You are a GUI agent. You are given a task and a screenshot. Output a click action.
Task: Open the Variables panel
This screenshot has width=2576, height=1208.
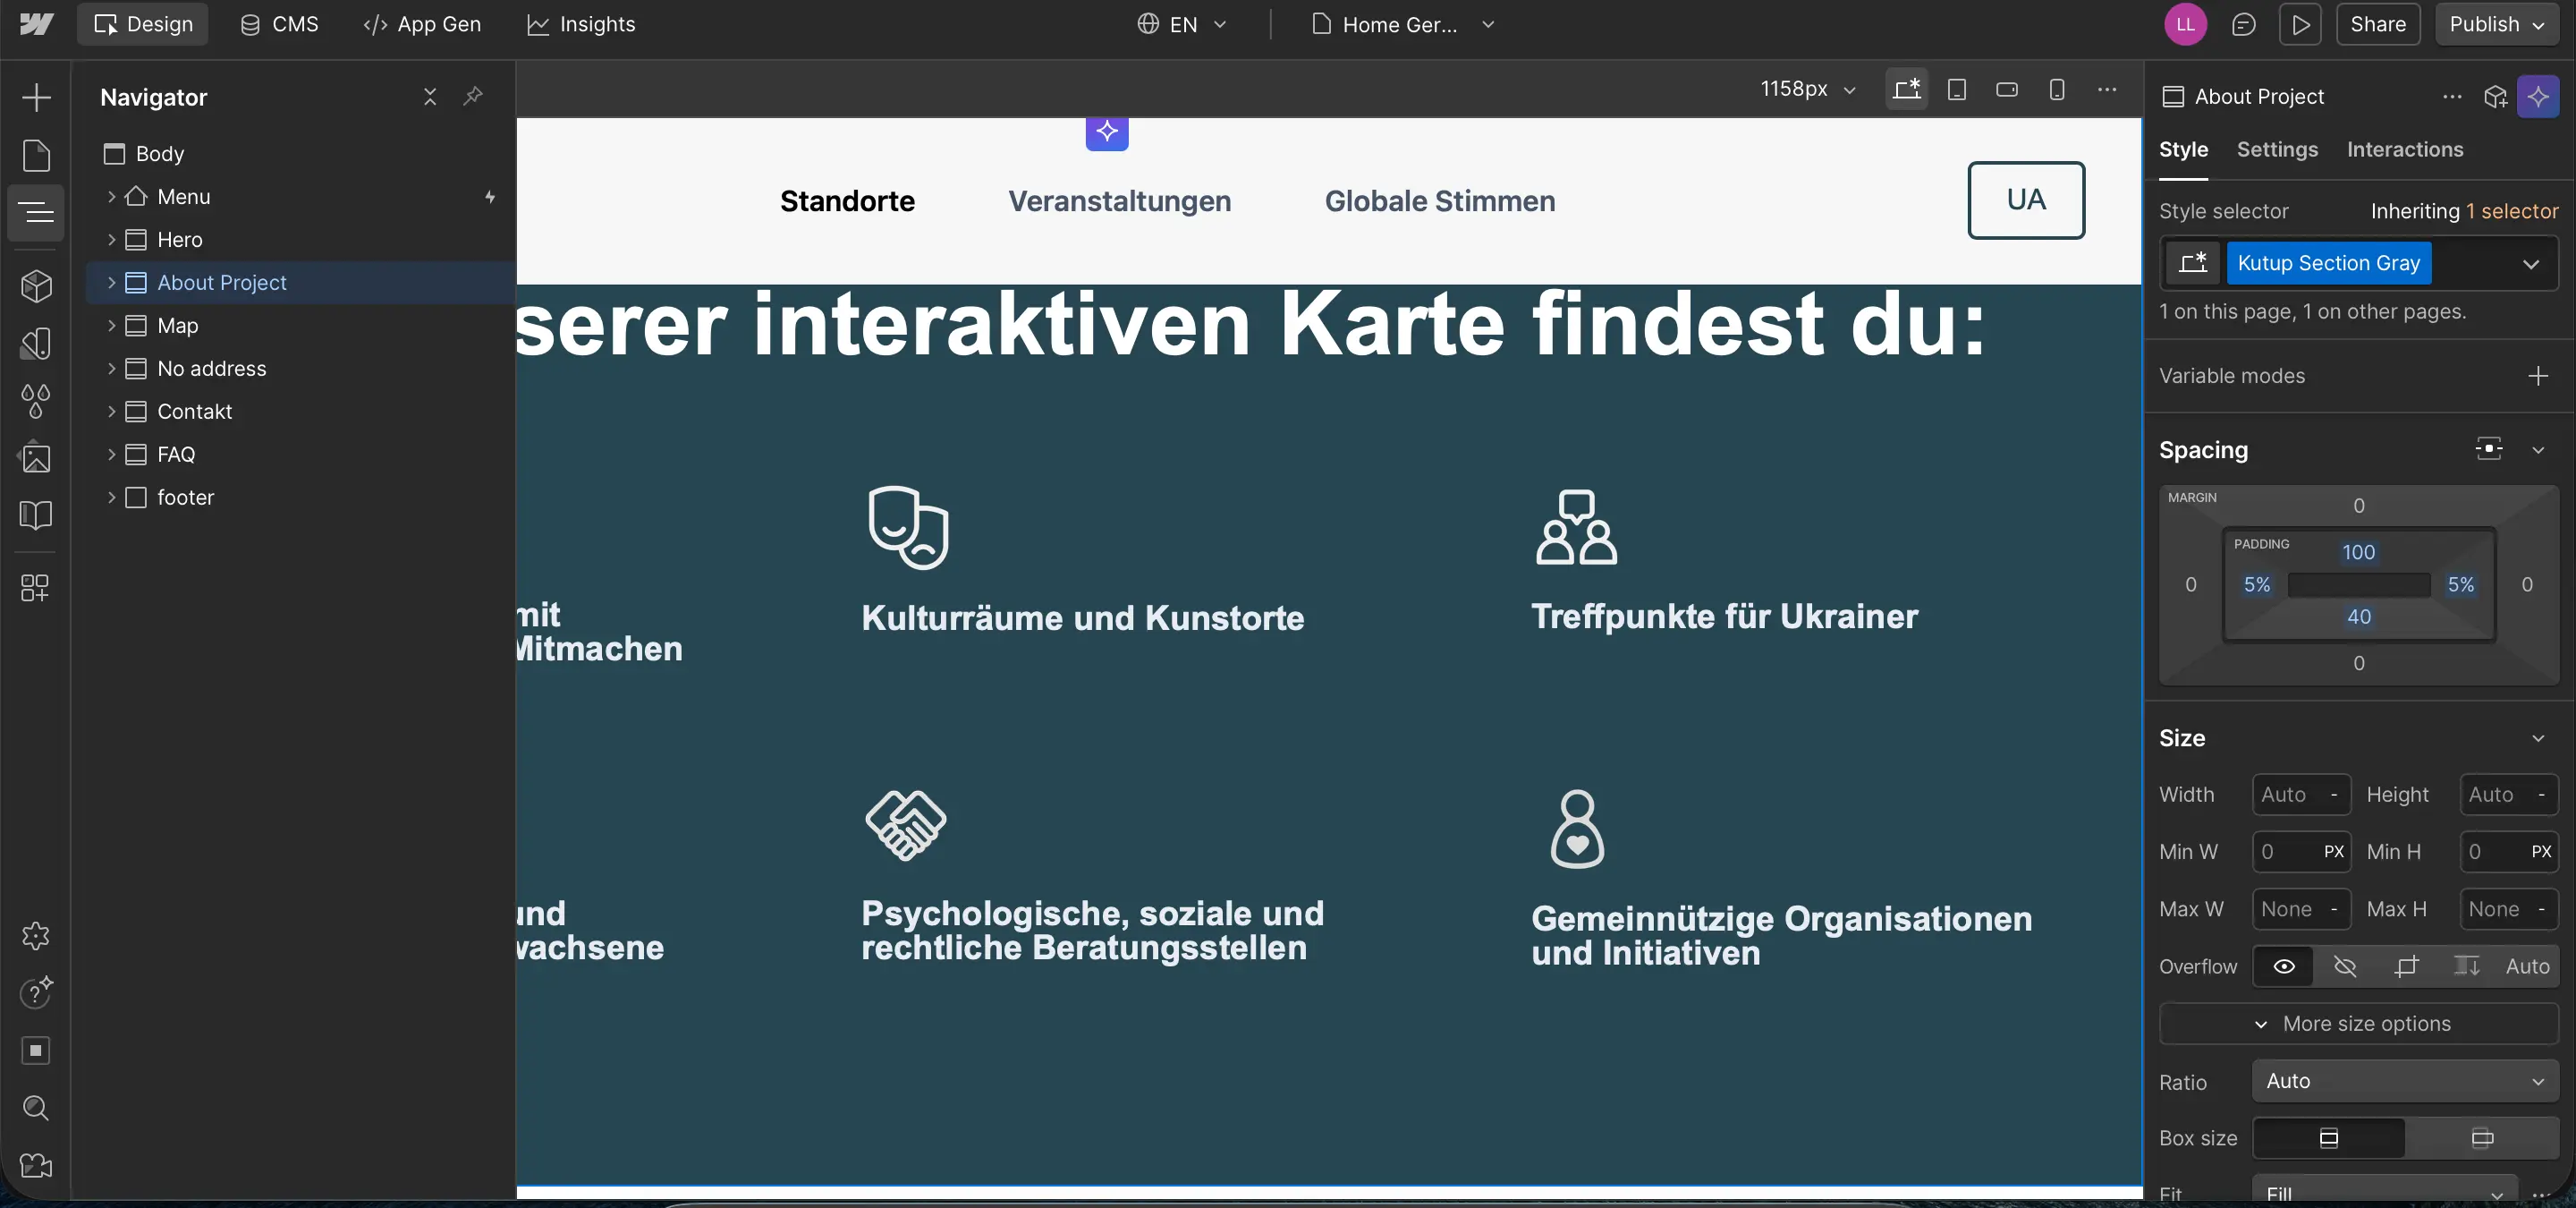click(36, 400)
